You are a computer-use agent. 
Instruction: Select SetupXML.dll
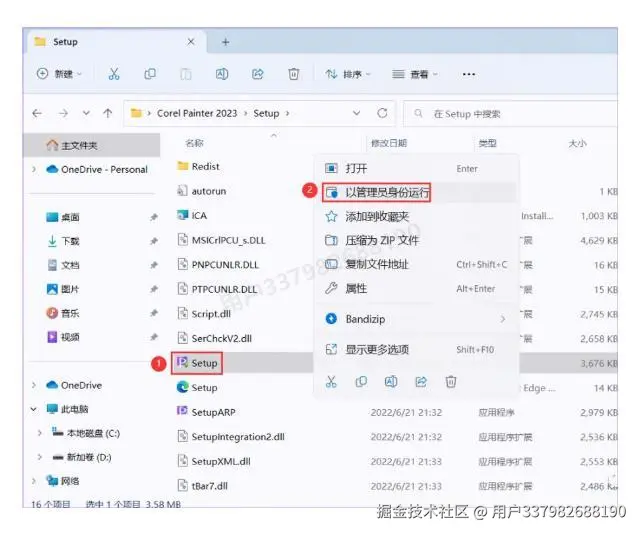coord(214,461)
